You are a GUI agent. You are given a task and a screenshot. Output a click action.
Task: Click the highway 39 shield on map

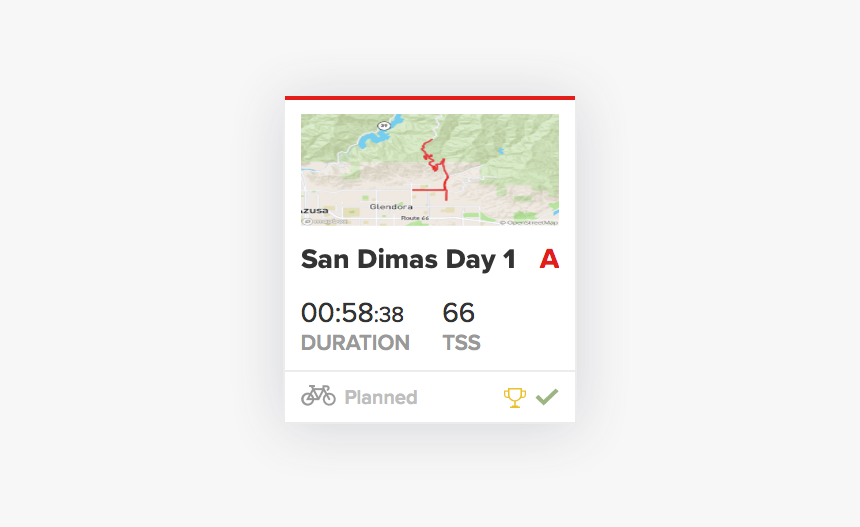384,126
